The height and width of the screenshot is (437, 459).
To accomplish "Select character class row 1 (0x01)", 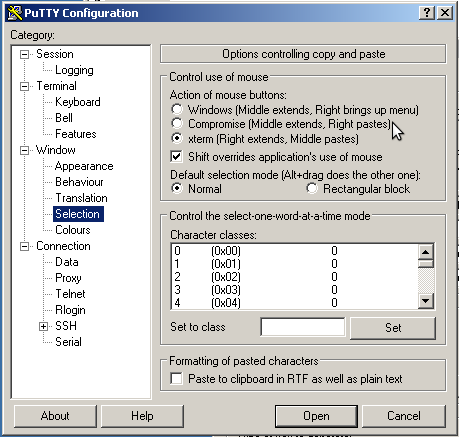I will (x=295, y=264).
